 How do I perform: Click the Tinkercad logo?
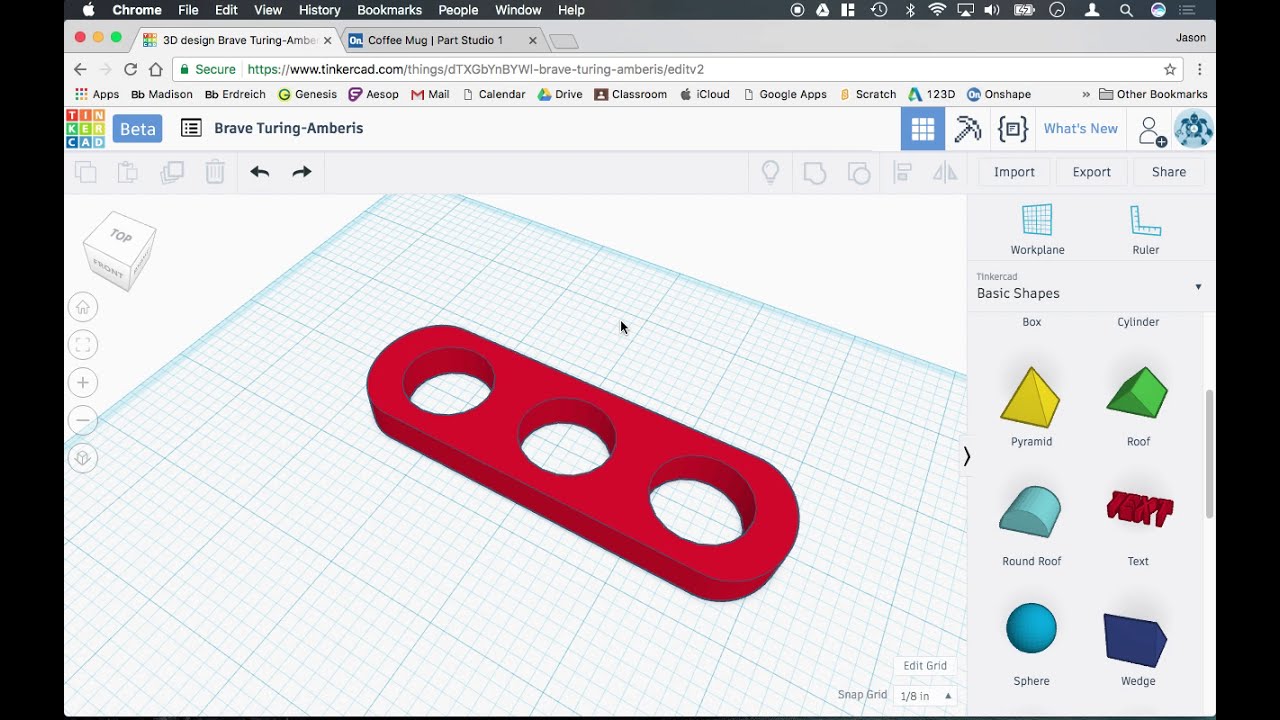click(85, 129)
